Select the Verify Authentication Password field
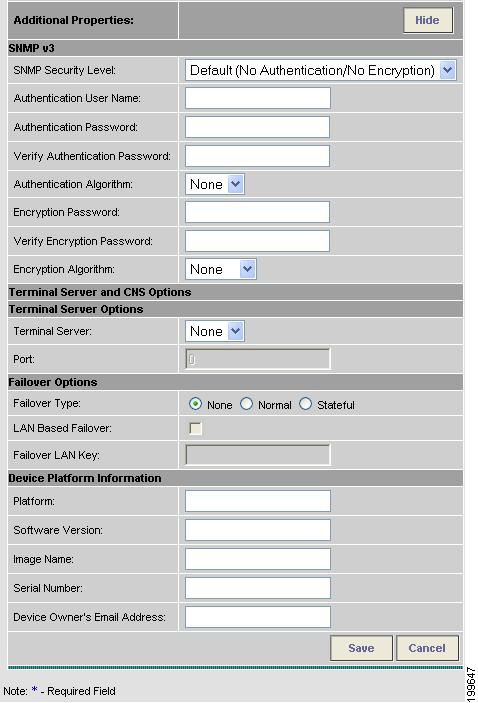This screenshot has width=478, height=703. pos(257,156)
